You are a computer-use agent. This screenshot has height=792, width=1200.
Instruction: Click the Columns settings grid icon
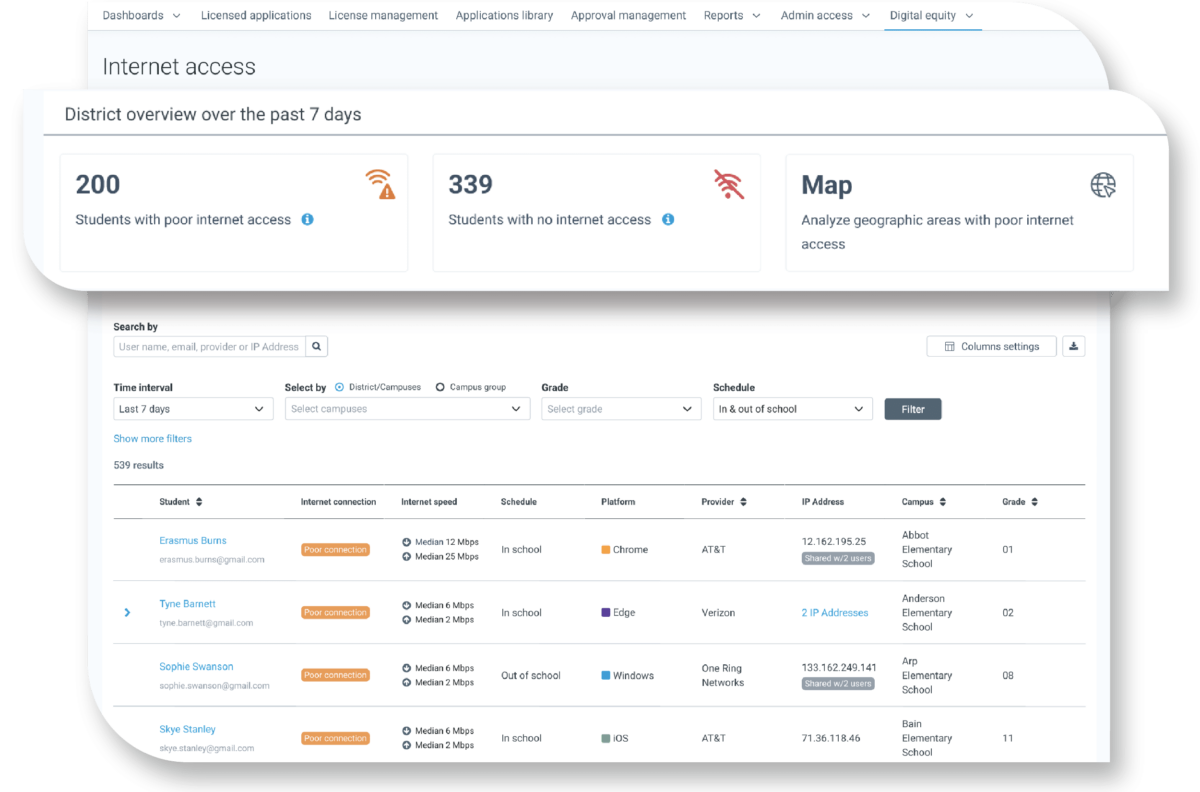[948, 345]
